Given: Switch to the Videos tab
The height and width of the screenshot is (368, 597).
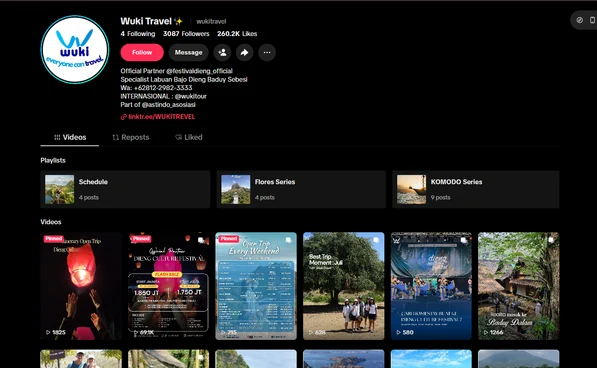Looking at the screenshot, I should [70, 137].
